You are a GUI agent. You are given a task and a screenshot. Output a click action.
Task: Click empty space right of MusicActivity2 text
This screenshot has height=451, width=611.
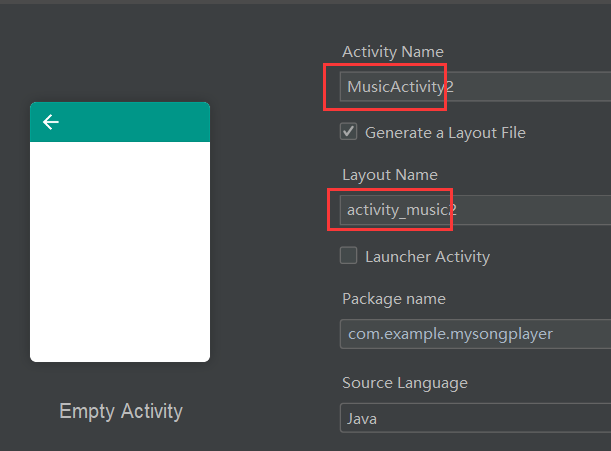click(540, 87)
